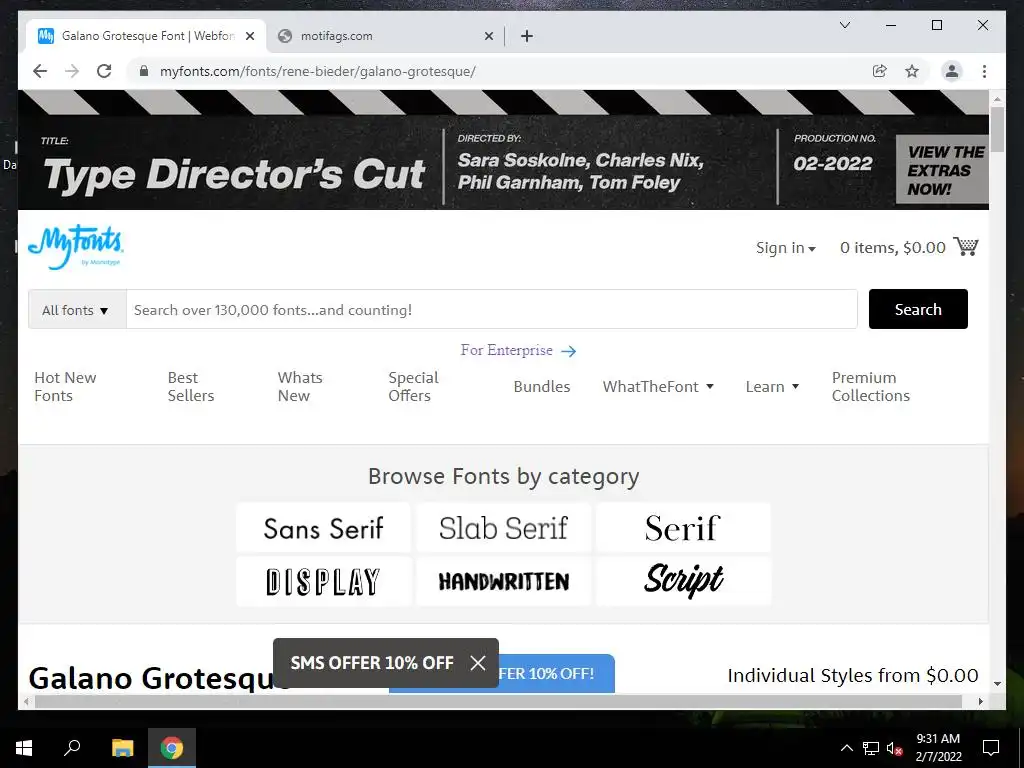
Task: Expand Learn menu
Action: click(773, 387)
